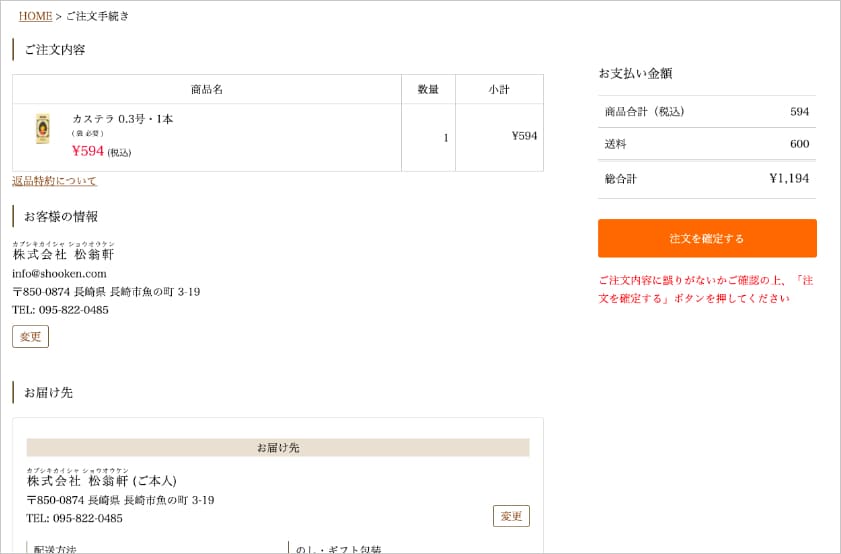Click the 配送方法 label at bottom

[55, 549]
